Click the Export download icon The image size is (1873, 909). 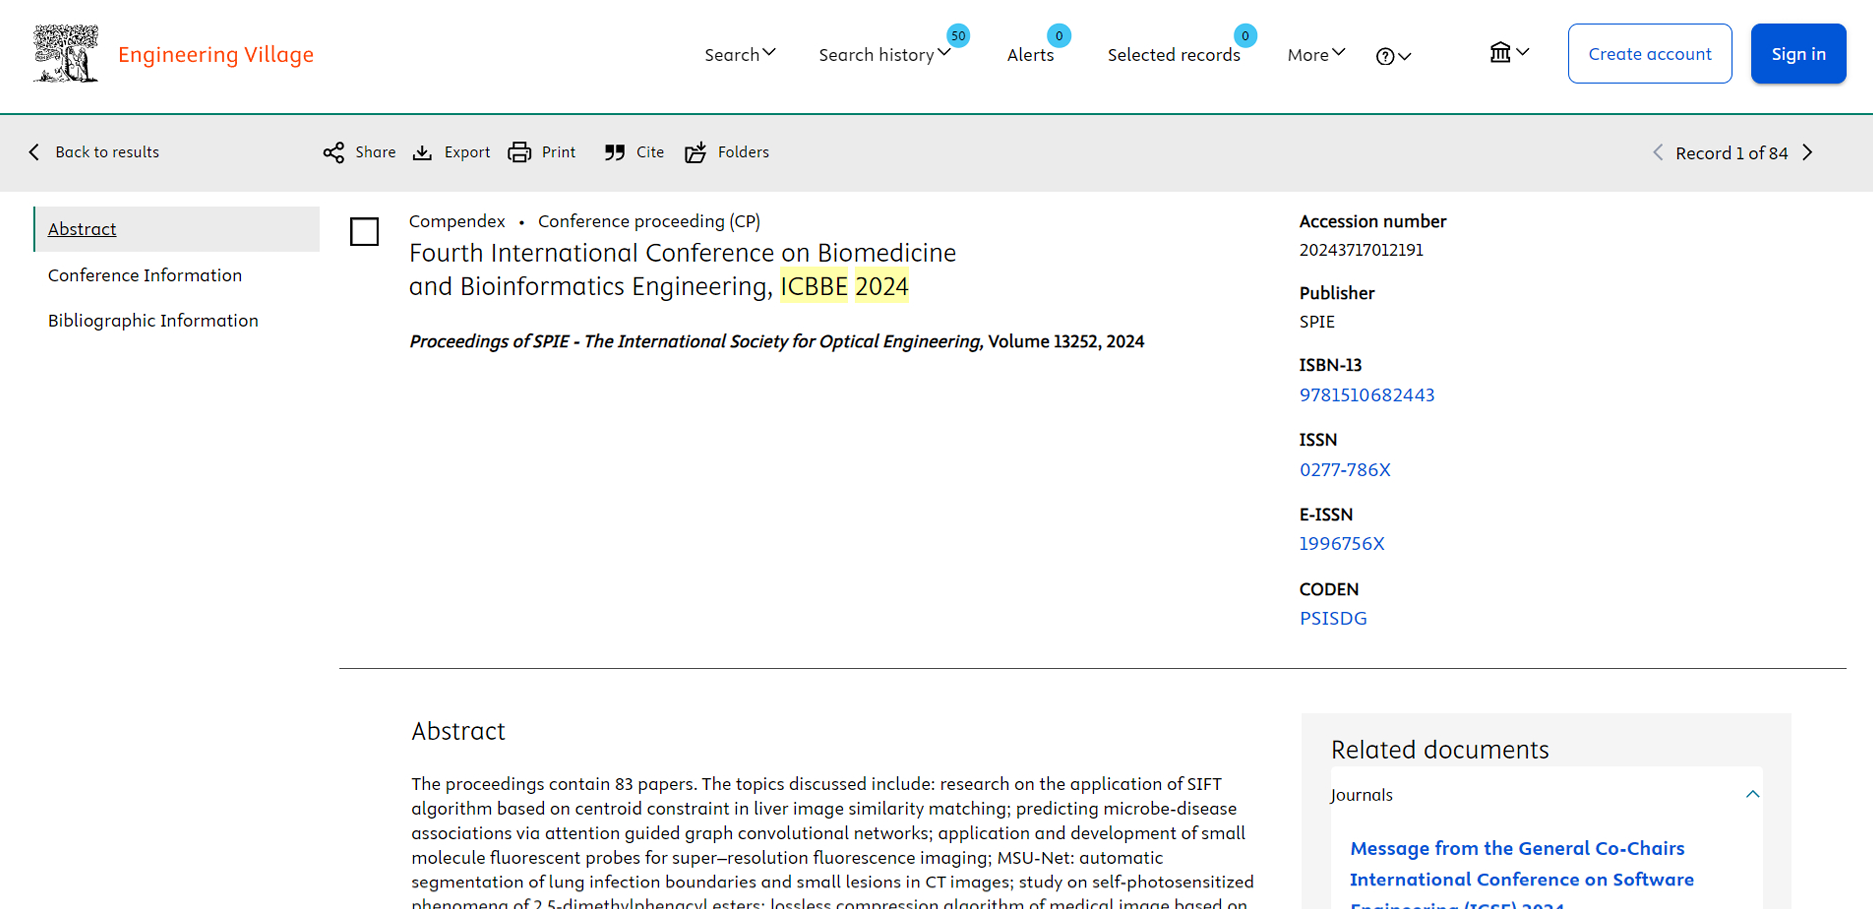click(x=423, y=152)
